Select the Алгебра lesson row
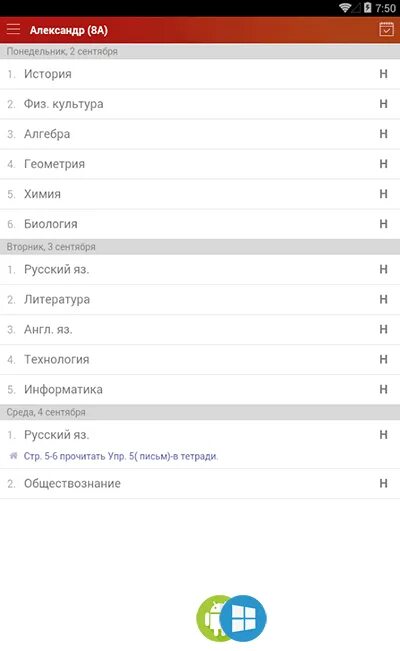The height and width of the screenshot is (651, 400). [200, 134]
